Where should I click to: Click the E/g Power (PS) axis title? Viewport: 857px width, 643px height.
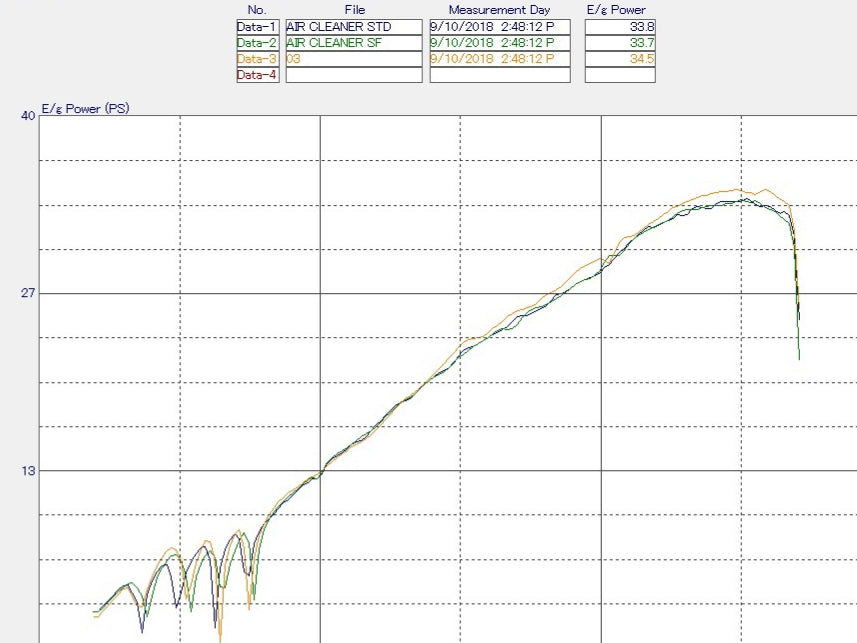point(85,108)
